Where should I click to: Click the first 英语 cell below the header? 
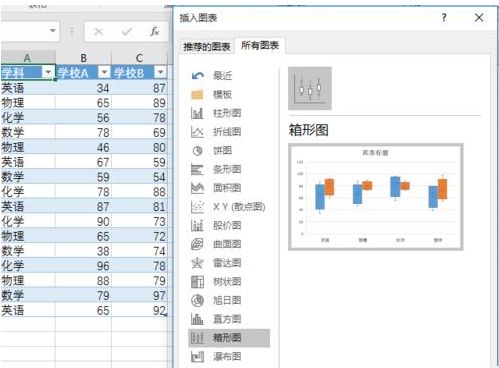[x=28, y=88]
